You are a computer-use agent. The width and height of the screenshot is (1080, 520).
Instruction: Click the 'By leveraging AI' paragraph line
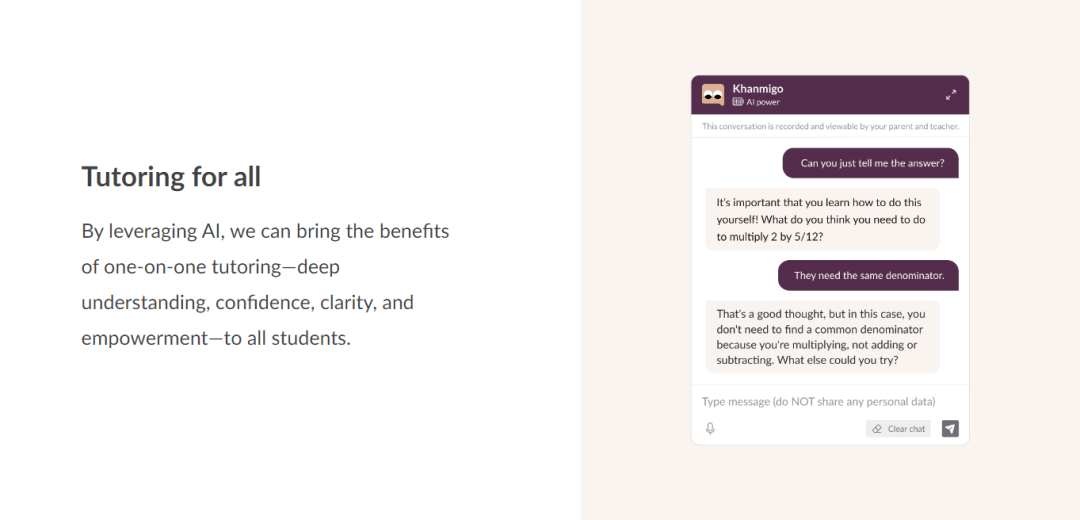[x=265, y=231]
